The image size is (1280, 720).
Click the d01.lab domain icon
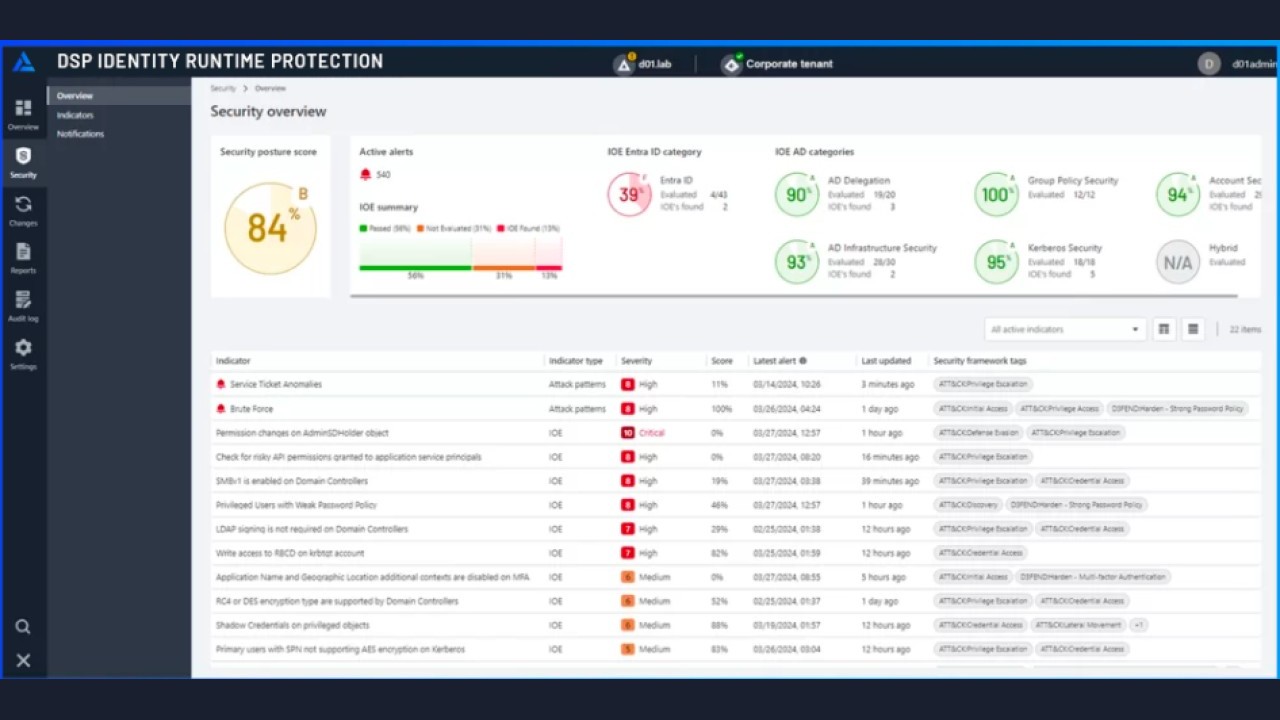click(625, 63)
